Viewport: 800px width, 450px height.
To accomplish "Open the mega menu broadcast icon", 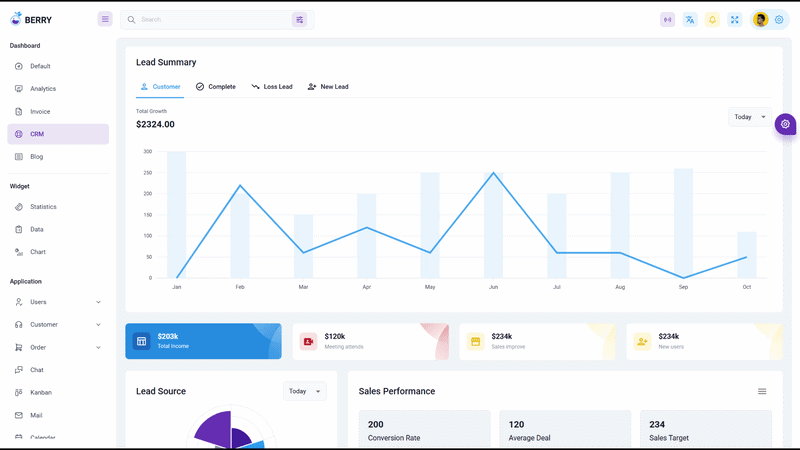I will (667, 20).
